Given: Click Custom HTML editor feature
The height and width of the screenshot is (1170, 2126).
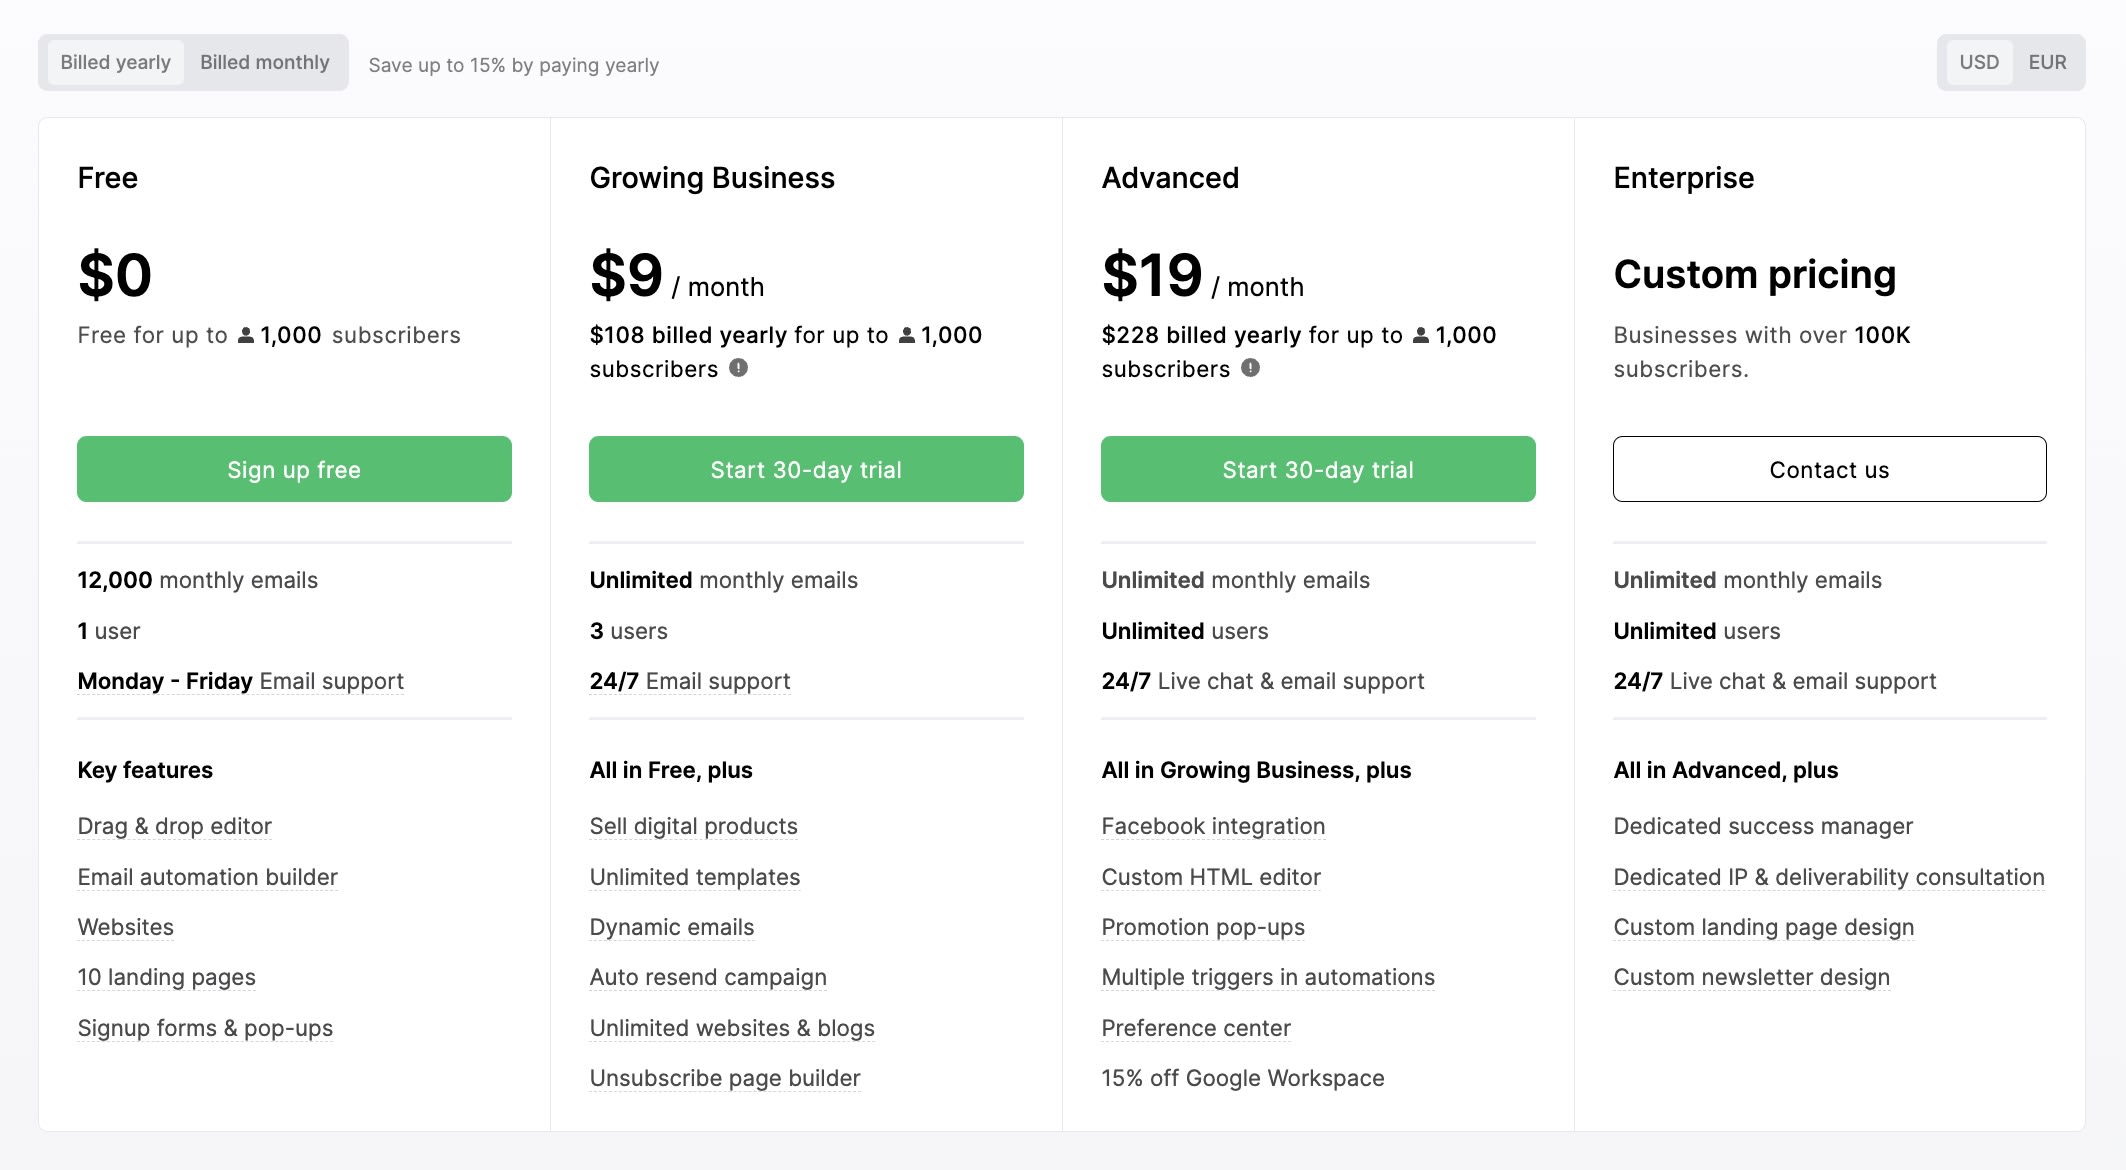Looking at the screenshot, I should (x=1211, y=877).
